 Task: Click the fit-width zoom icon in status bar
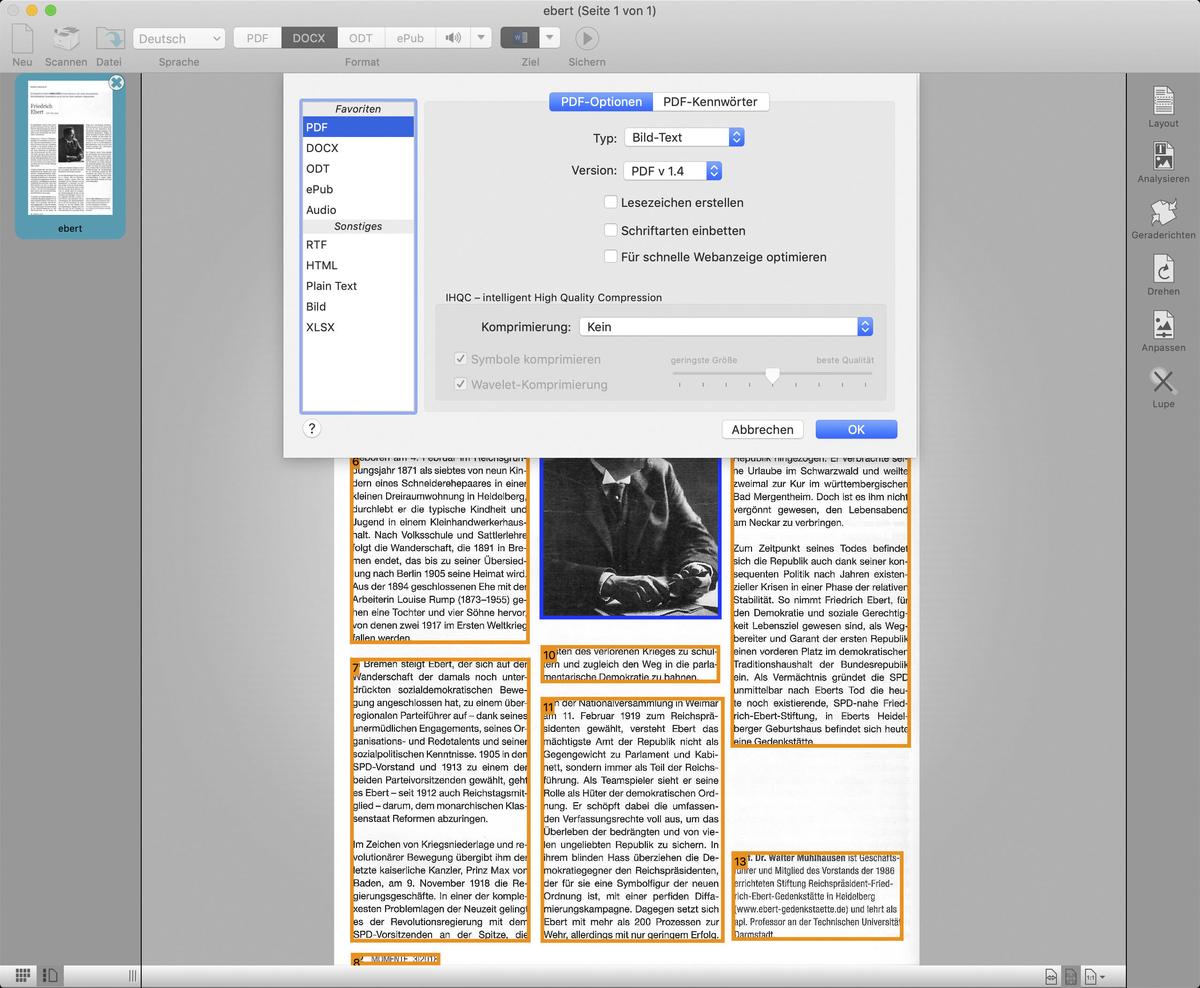click(1051, 975)
